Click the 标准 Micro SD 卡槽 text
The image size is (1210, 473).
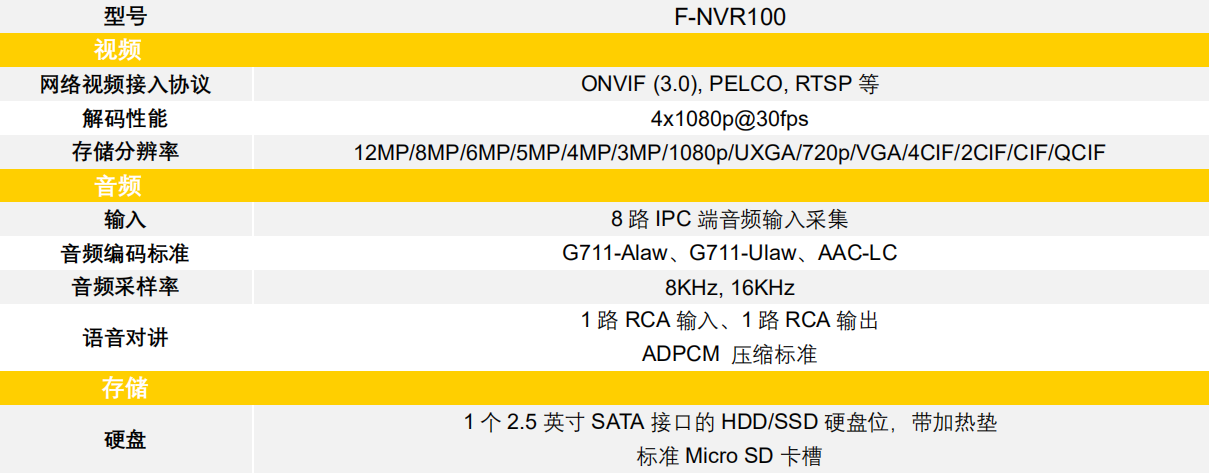click(x=729, y=457)
